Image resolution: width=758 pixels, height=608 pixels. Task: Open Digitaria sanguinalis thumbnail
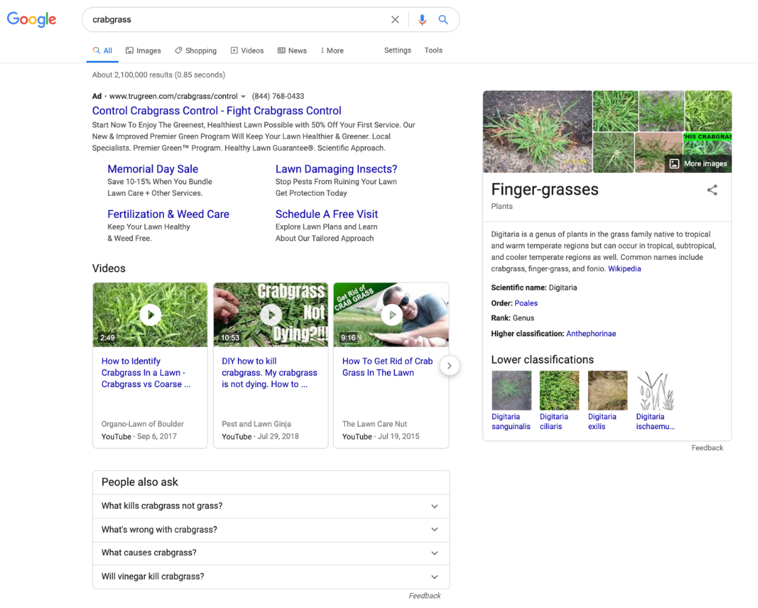coord(511,391)
